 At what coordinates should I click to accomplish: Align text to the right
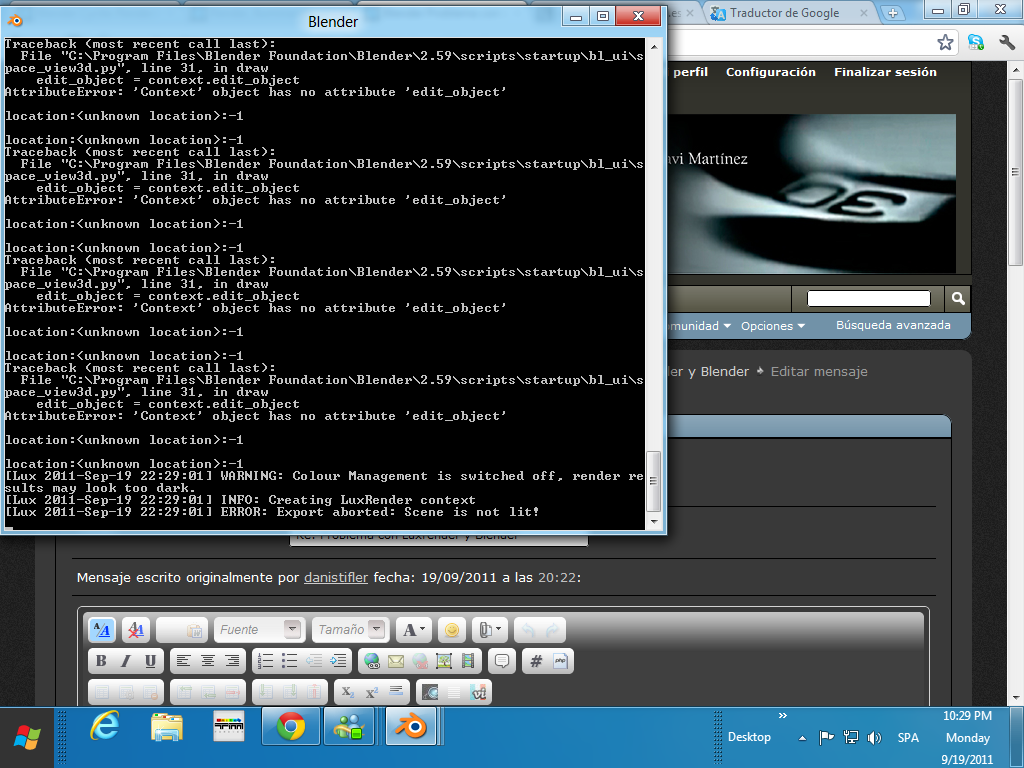[232, 661]
